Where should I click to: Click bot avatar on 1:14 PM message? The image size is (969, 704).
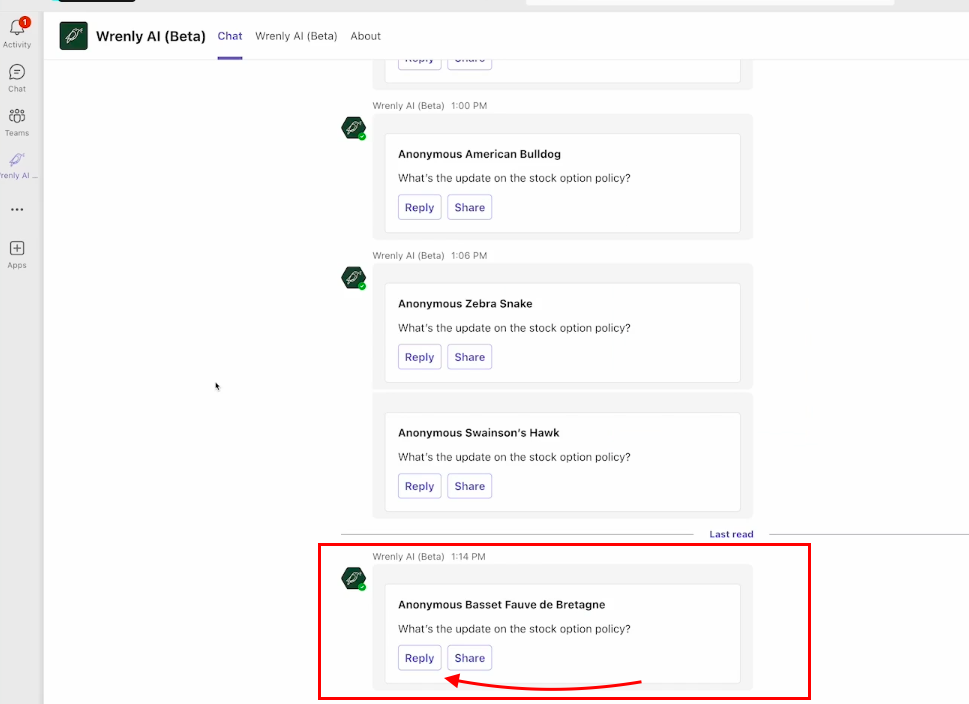(x=353, y=579)
